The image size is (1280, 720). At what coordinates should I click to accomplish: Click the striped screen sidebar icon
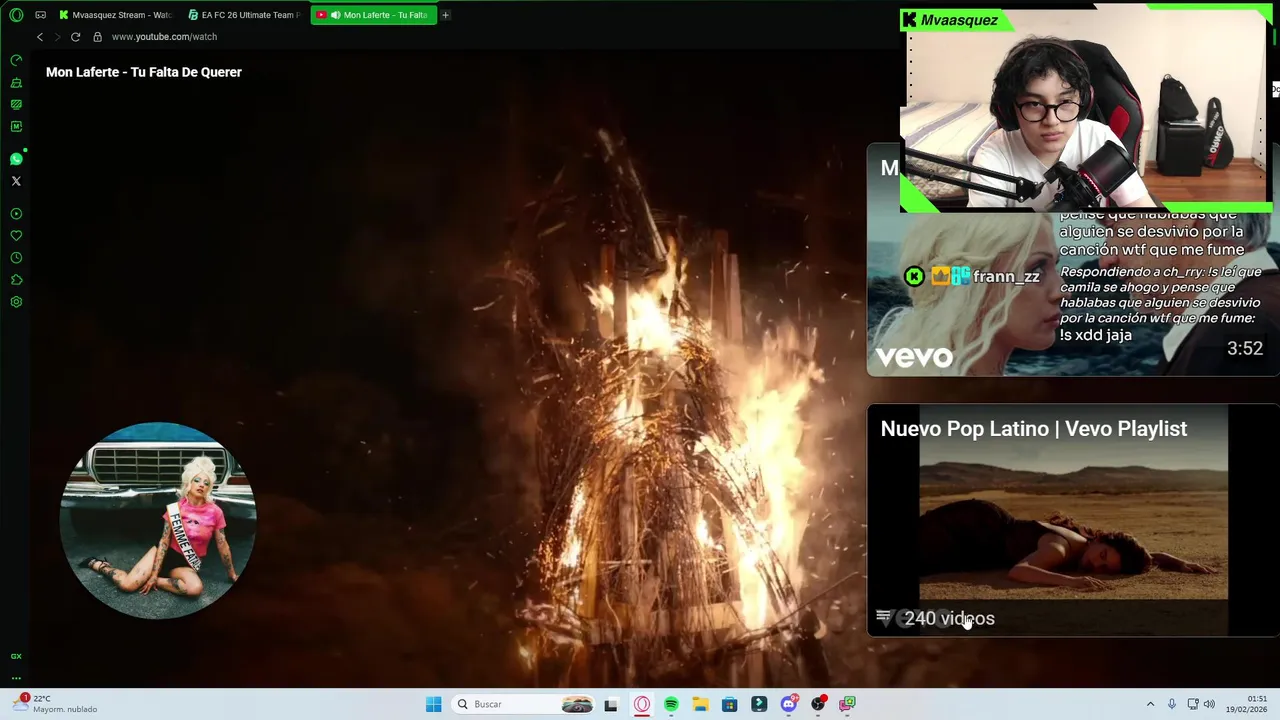[16, 105]
